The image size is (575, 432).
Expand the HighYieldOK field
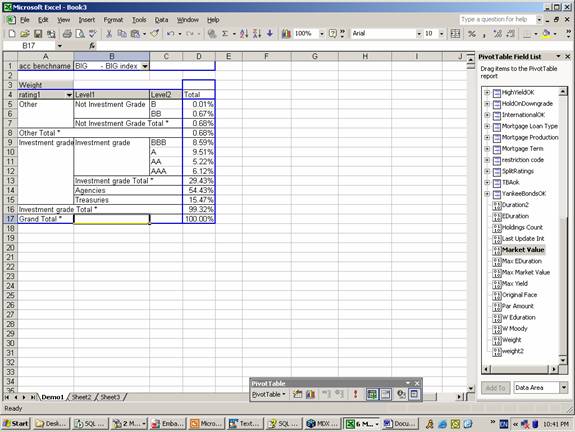point(487,92)
